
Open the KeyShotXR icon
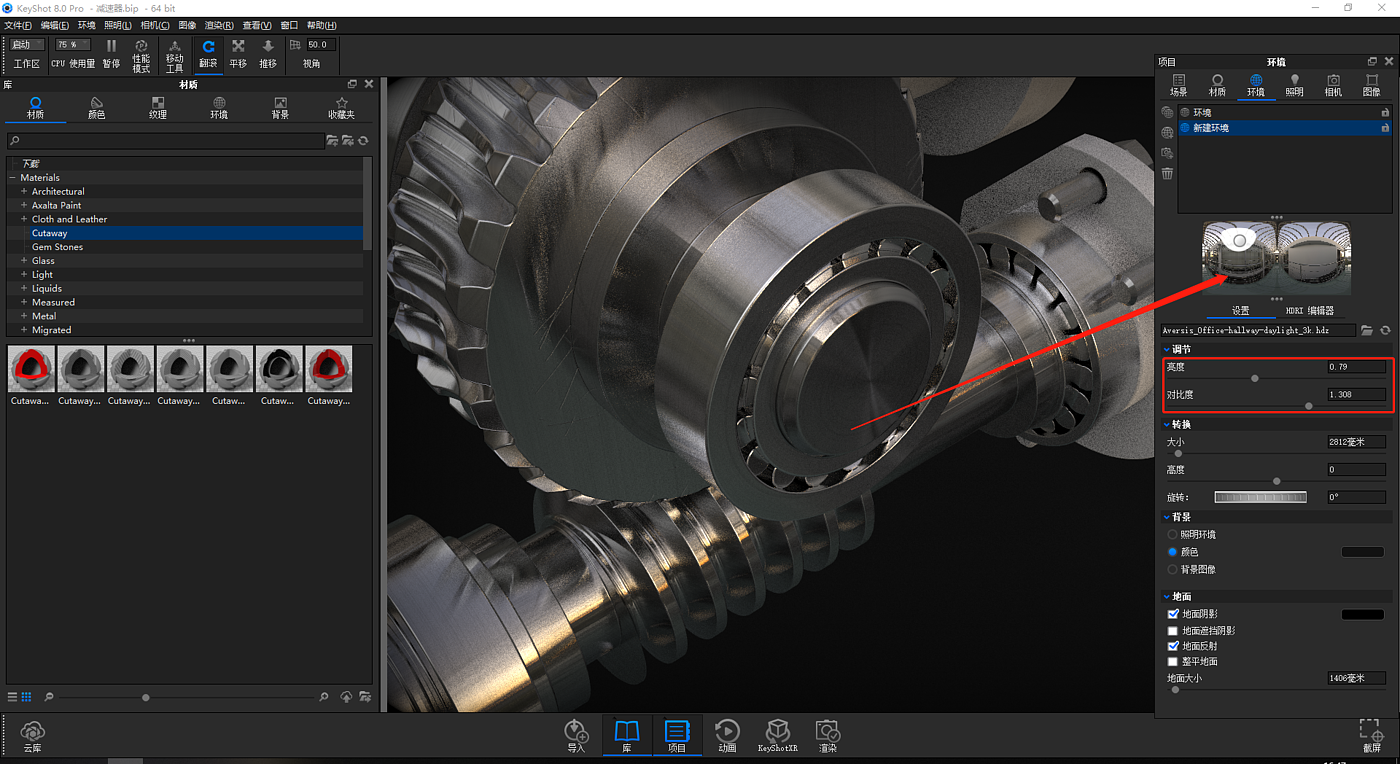777,735
